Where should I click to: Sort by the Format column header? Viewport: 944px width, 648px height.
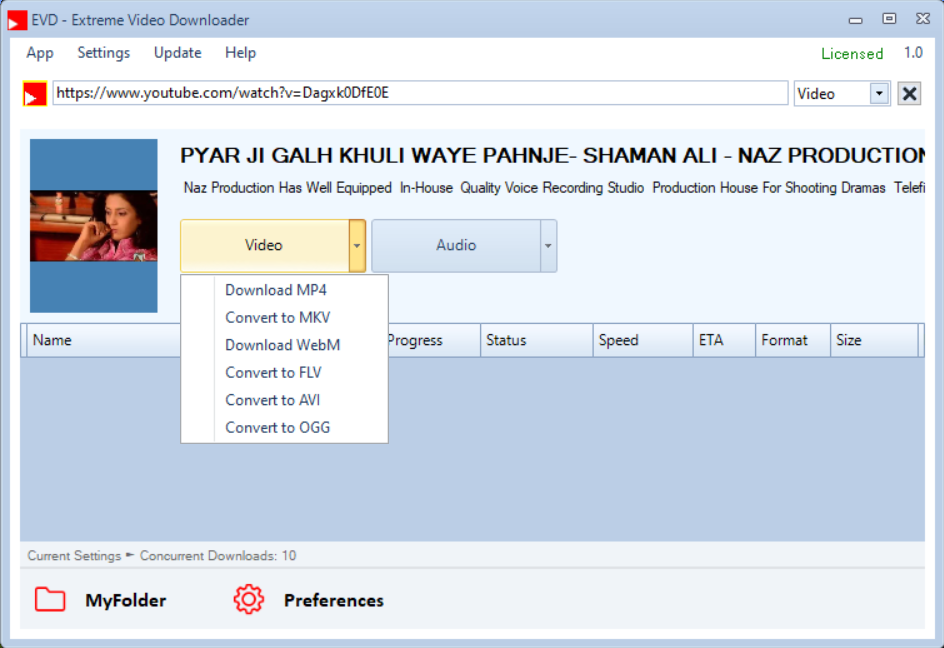[793, 340]
